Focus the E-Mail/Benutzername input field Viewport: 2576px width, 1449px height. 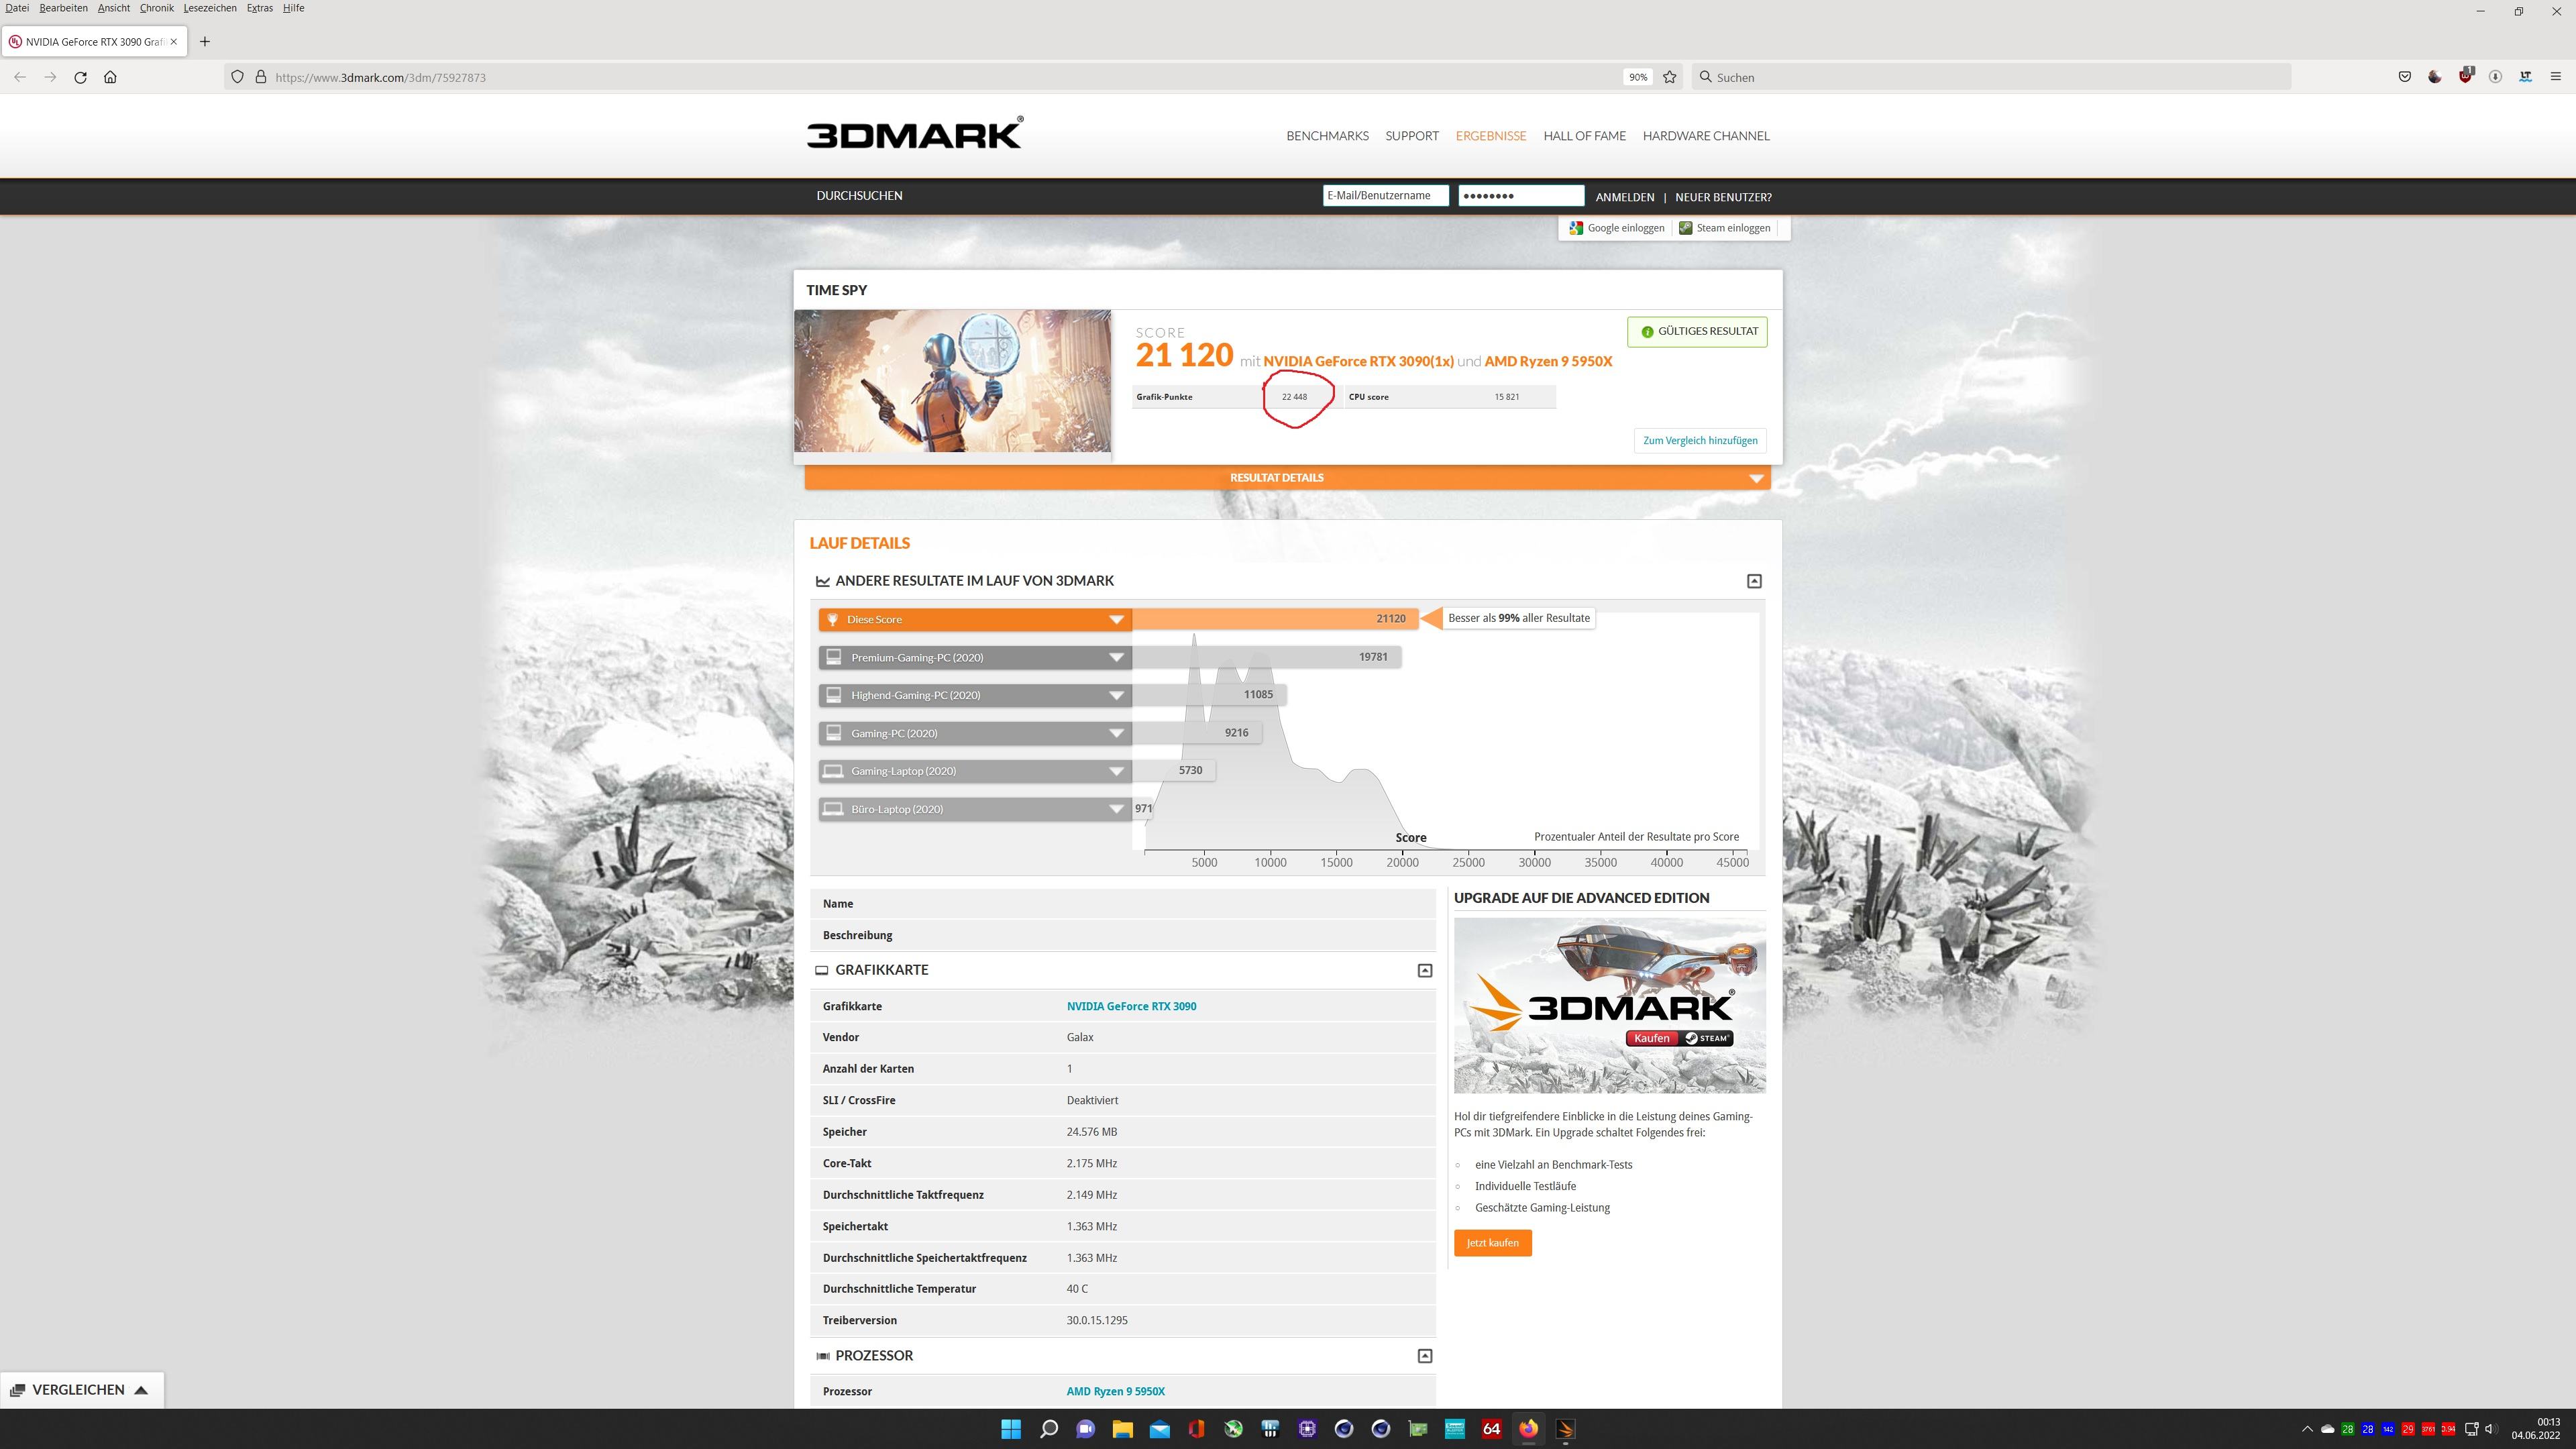click(1384, 196)
